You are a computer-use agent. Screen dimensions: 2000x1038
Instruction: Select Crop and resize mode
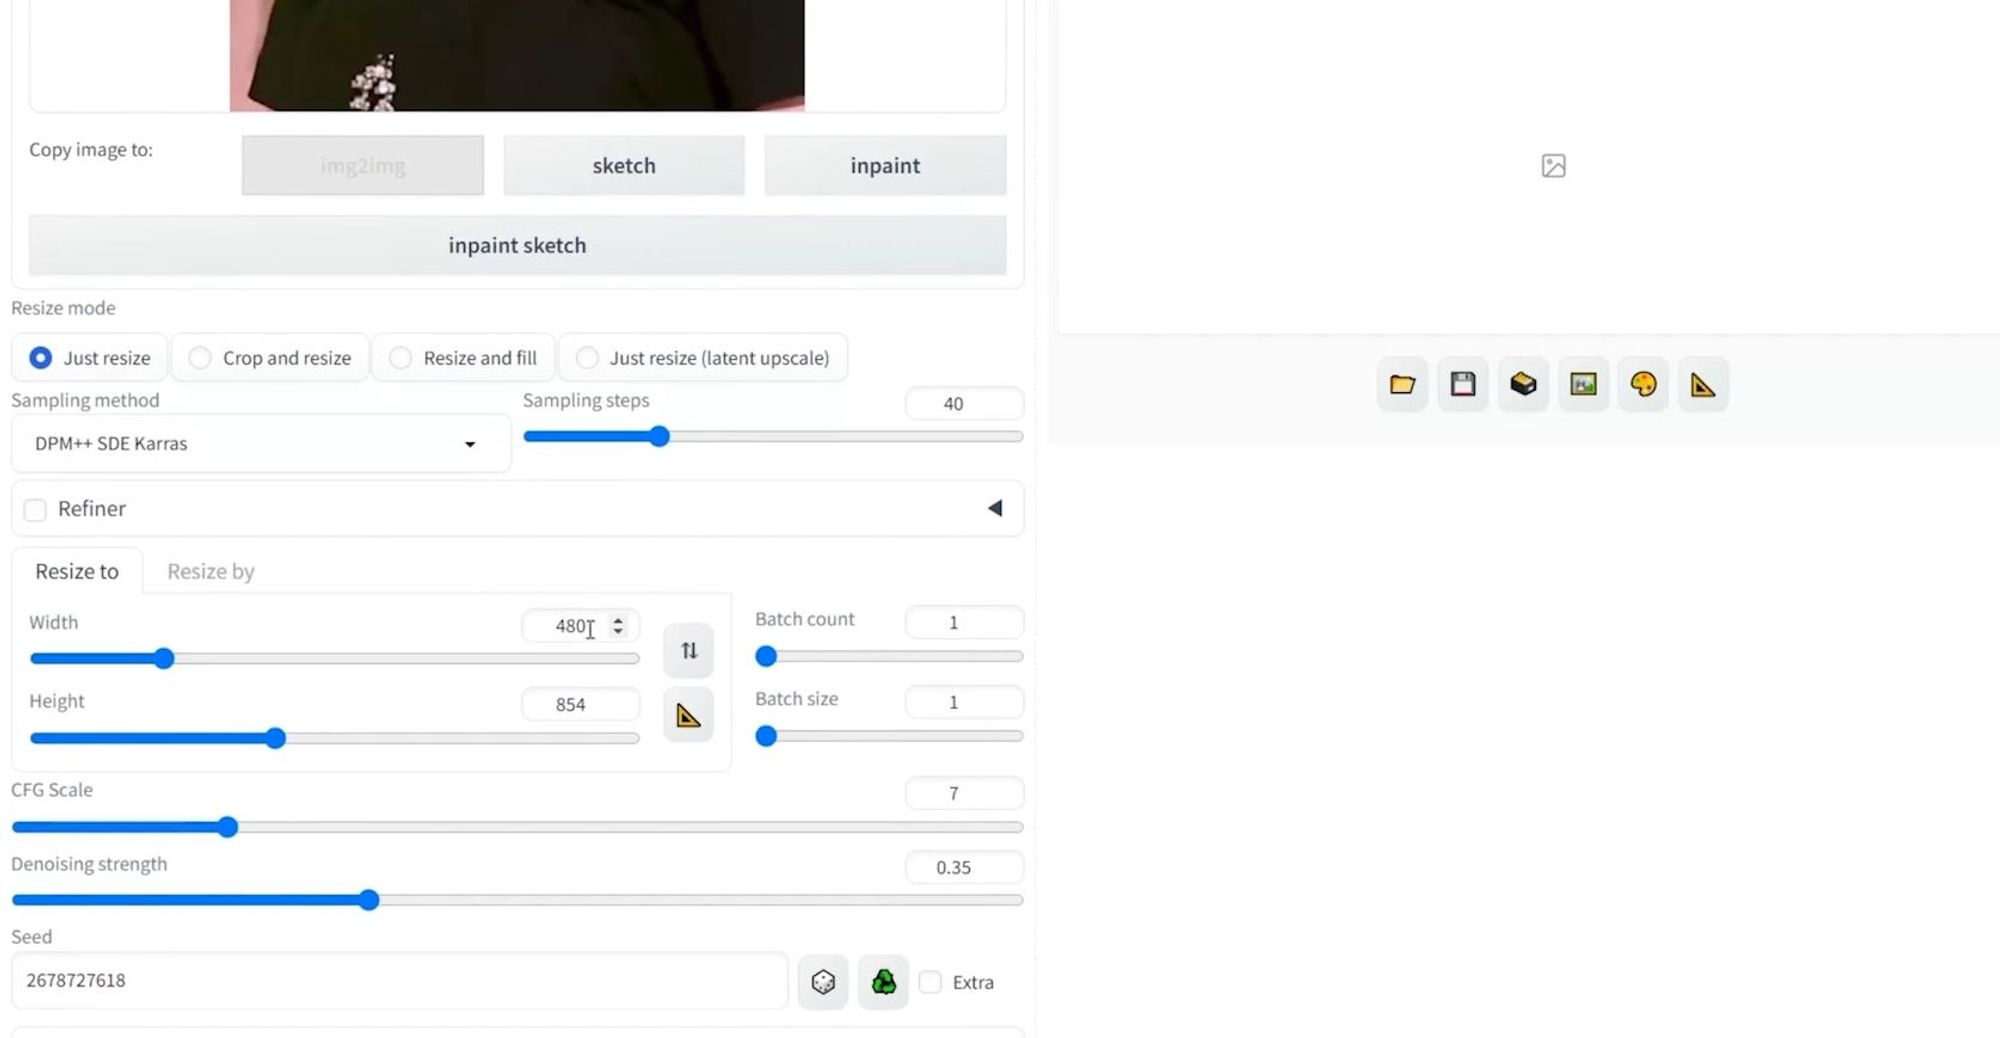[270, 358]
